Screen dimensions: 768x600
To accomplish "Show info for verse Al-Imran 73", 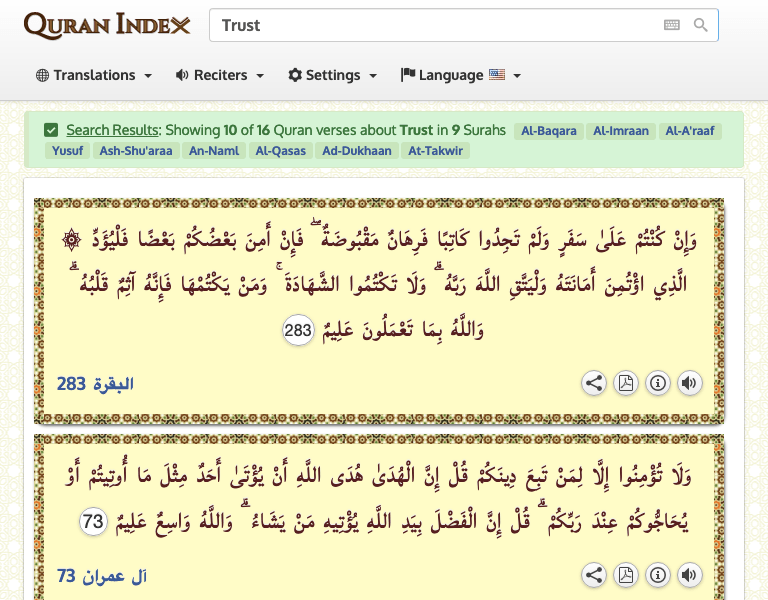I will 657,575.
